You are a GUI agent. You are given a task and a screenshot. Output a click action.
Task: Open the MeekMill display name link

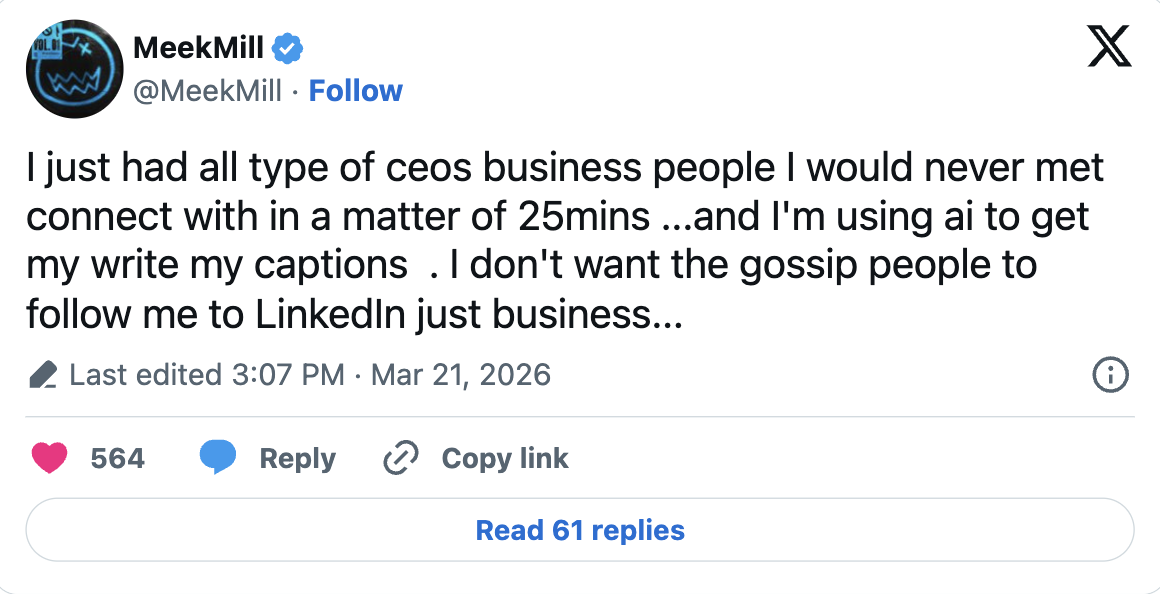198,46
